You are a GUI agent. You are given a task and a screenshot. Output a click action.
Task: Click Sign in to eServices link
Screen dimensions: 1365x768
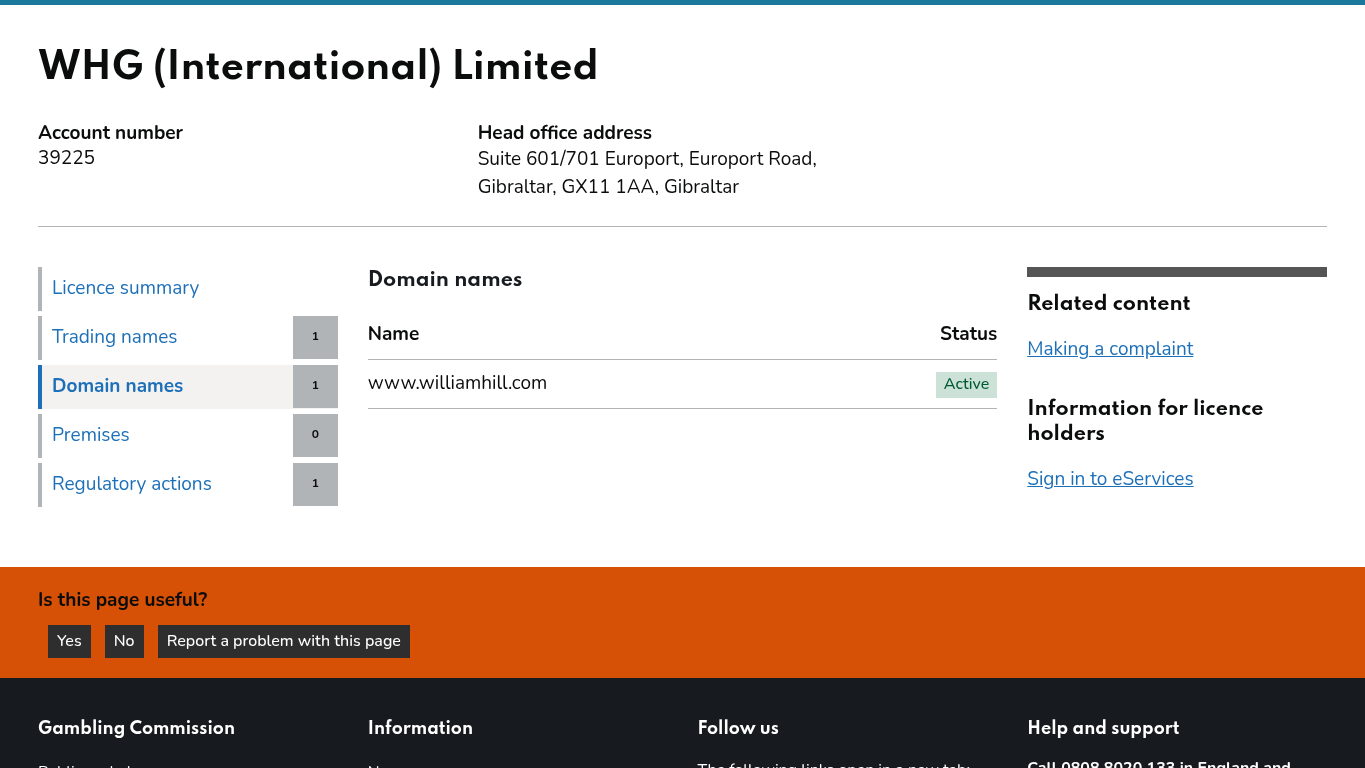tap(1110, 479)
